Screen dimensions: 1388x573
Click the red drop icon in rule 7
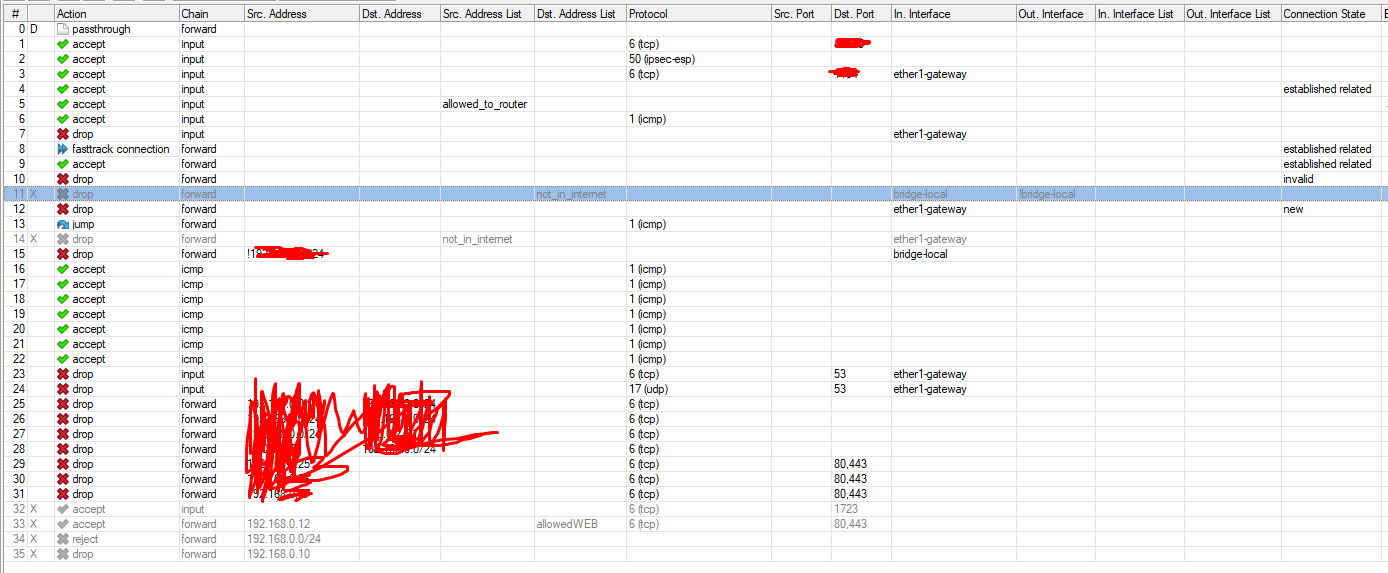pyautogui.click(x=63, y=134)
